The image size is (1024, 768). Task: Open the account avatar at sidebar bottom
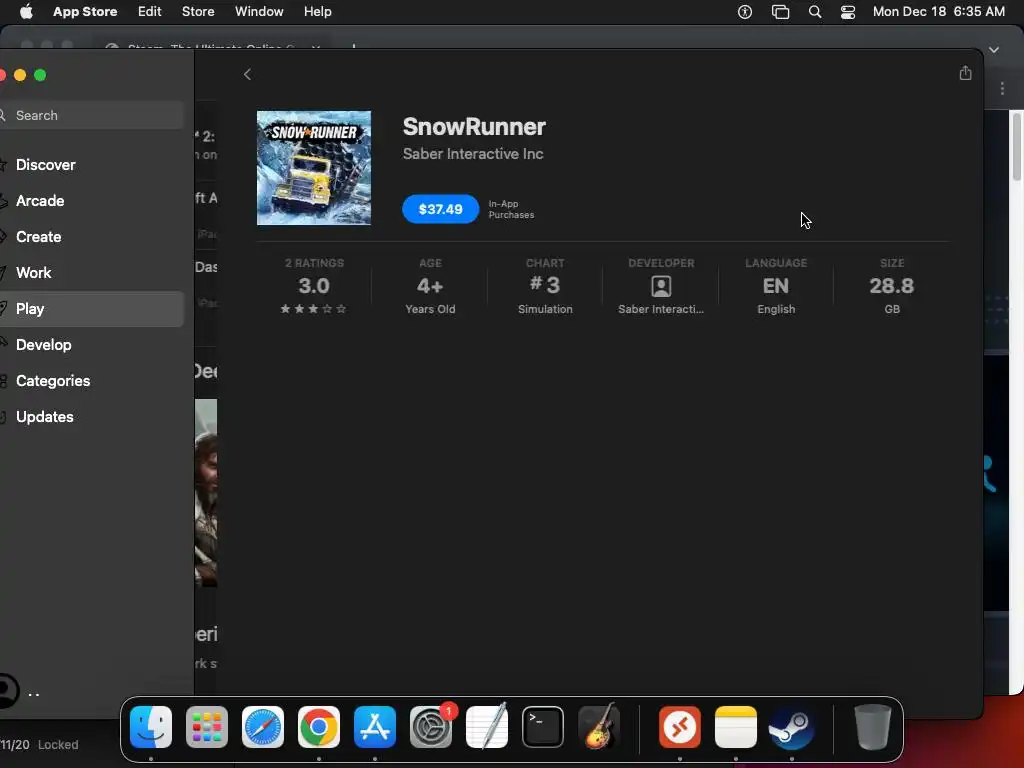click(x=8, y=691)
